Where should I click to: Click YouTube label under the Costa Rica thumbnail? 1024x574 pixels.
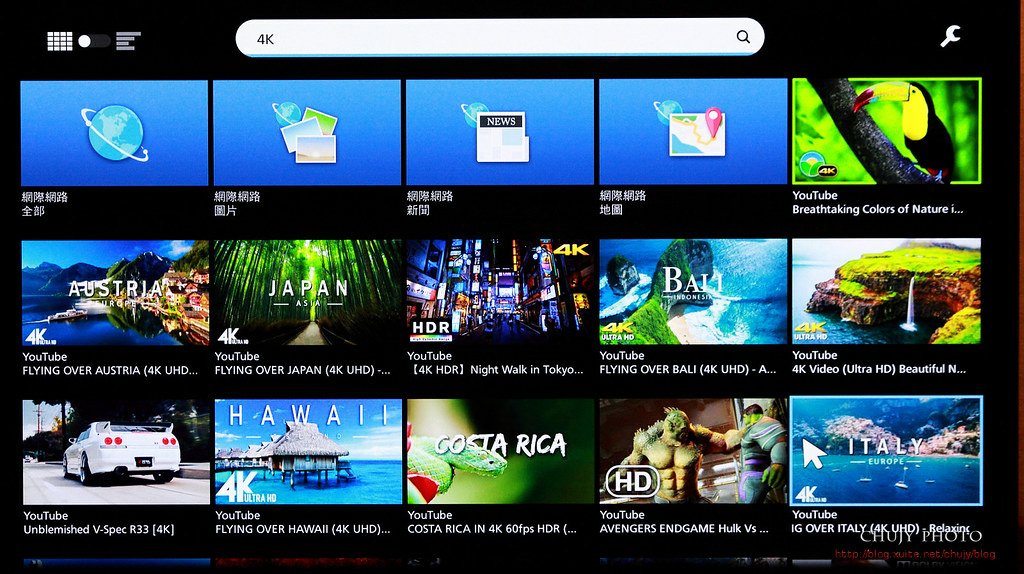pos(430,515)
